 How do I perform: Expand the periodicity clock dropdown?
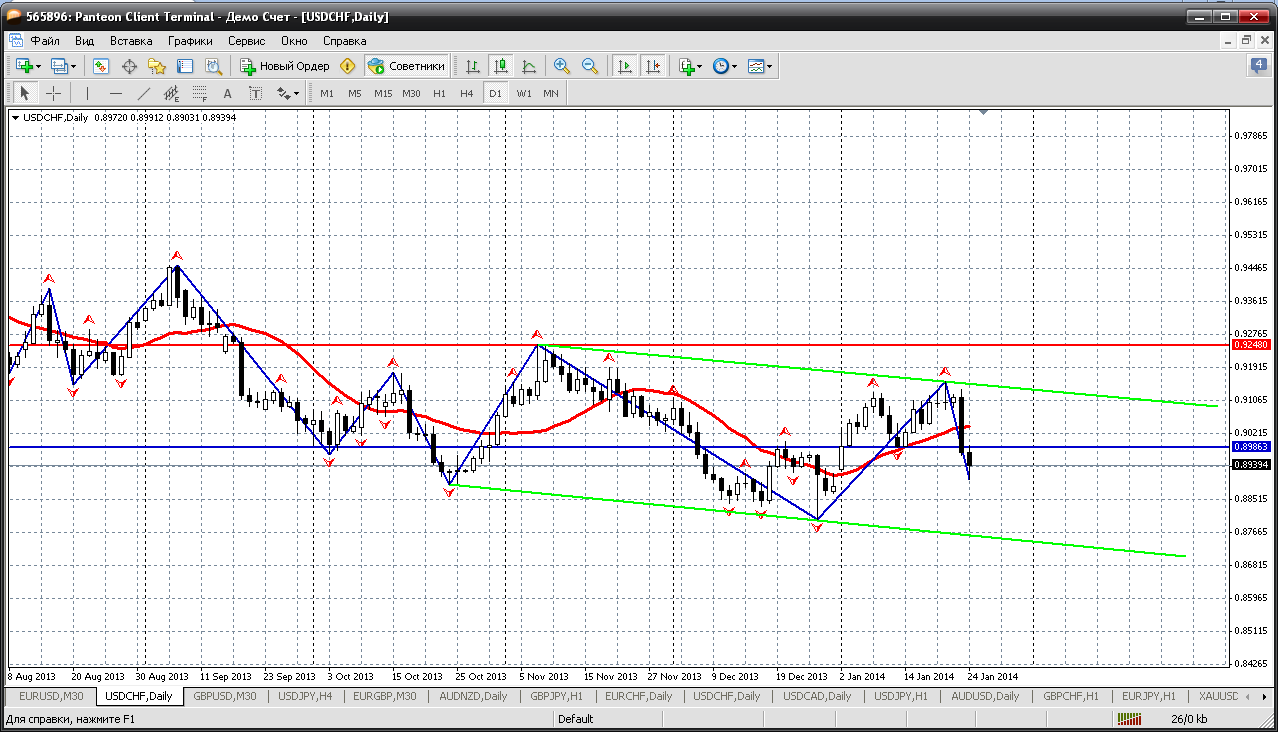click(x=725, y=66)
